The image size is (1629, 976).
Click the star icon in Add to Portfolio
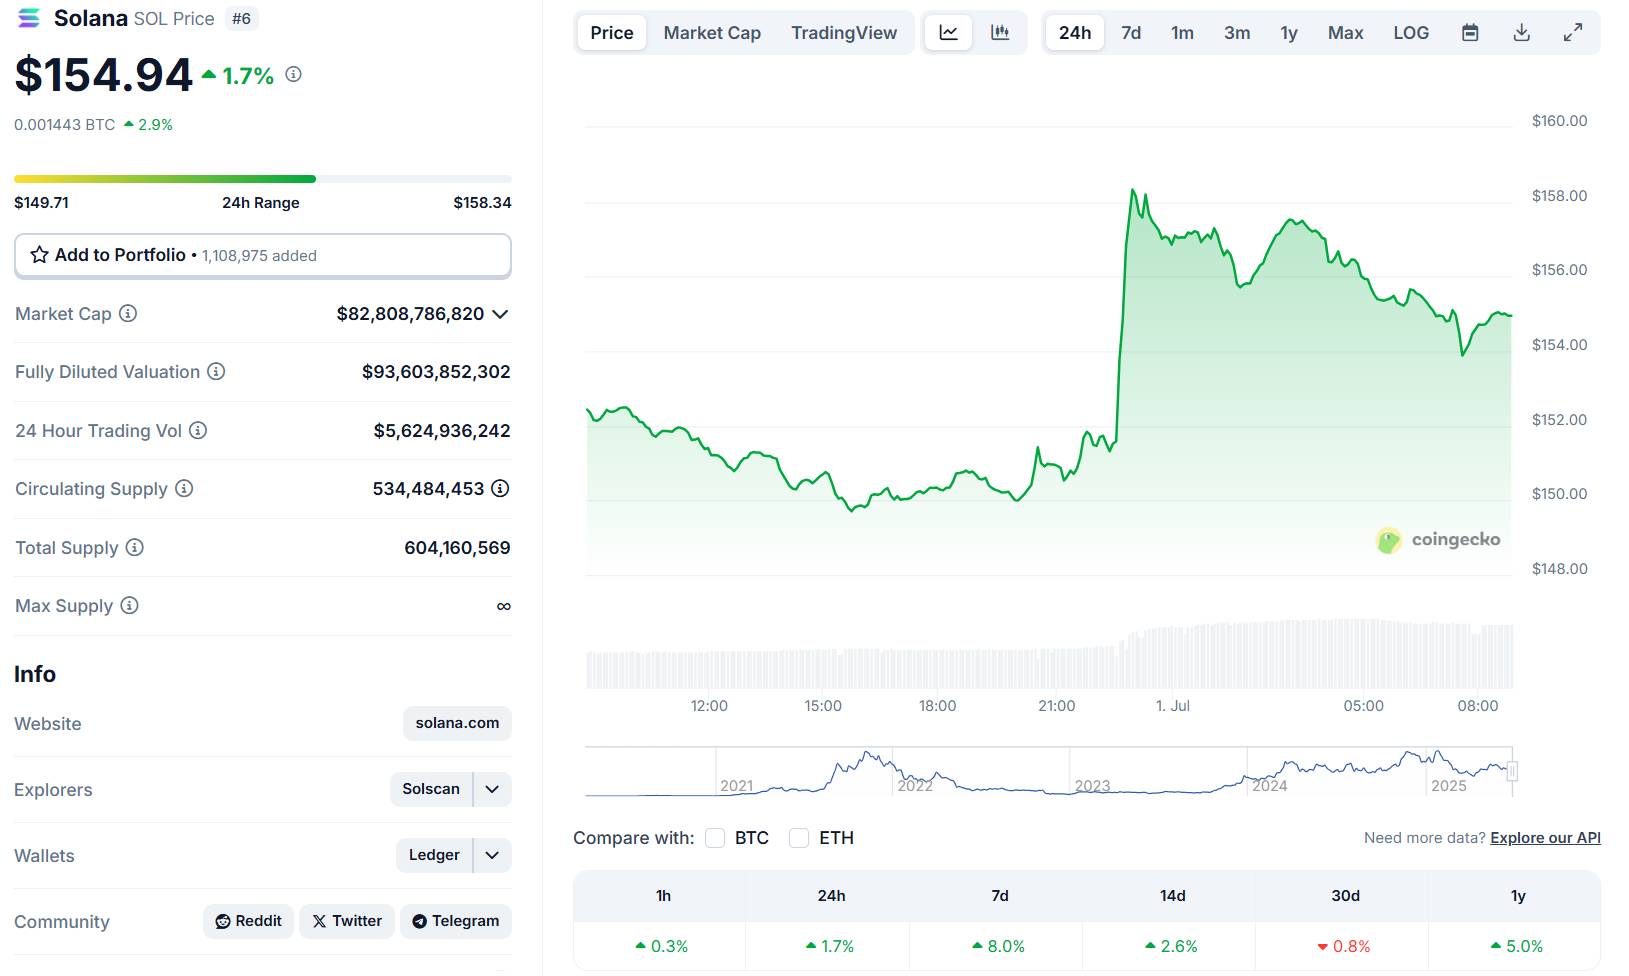click(40, 255)
